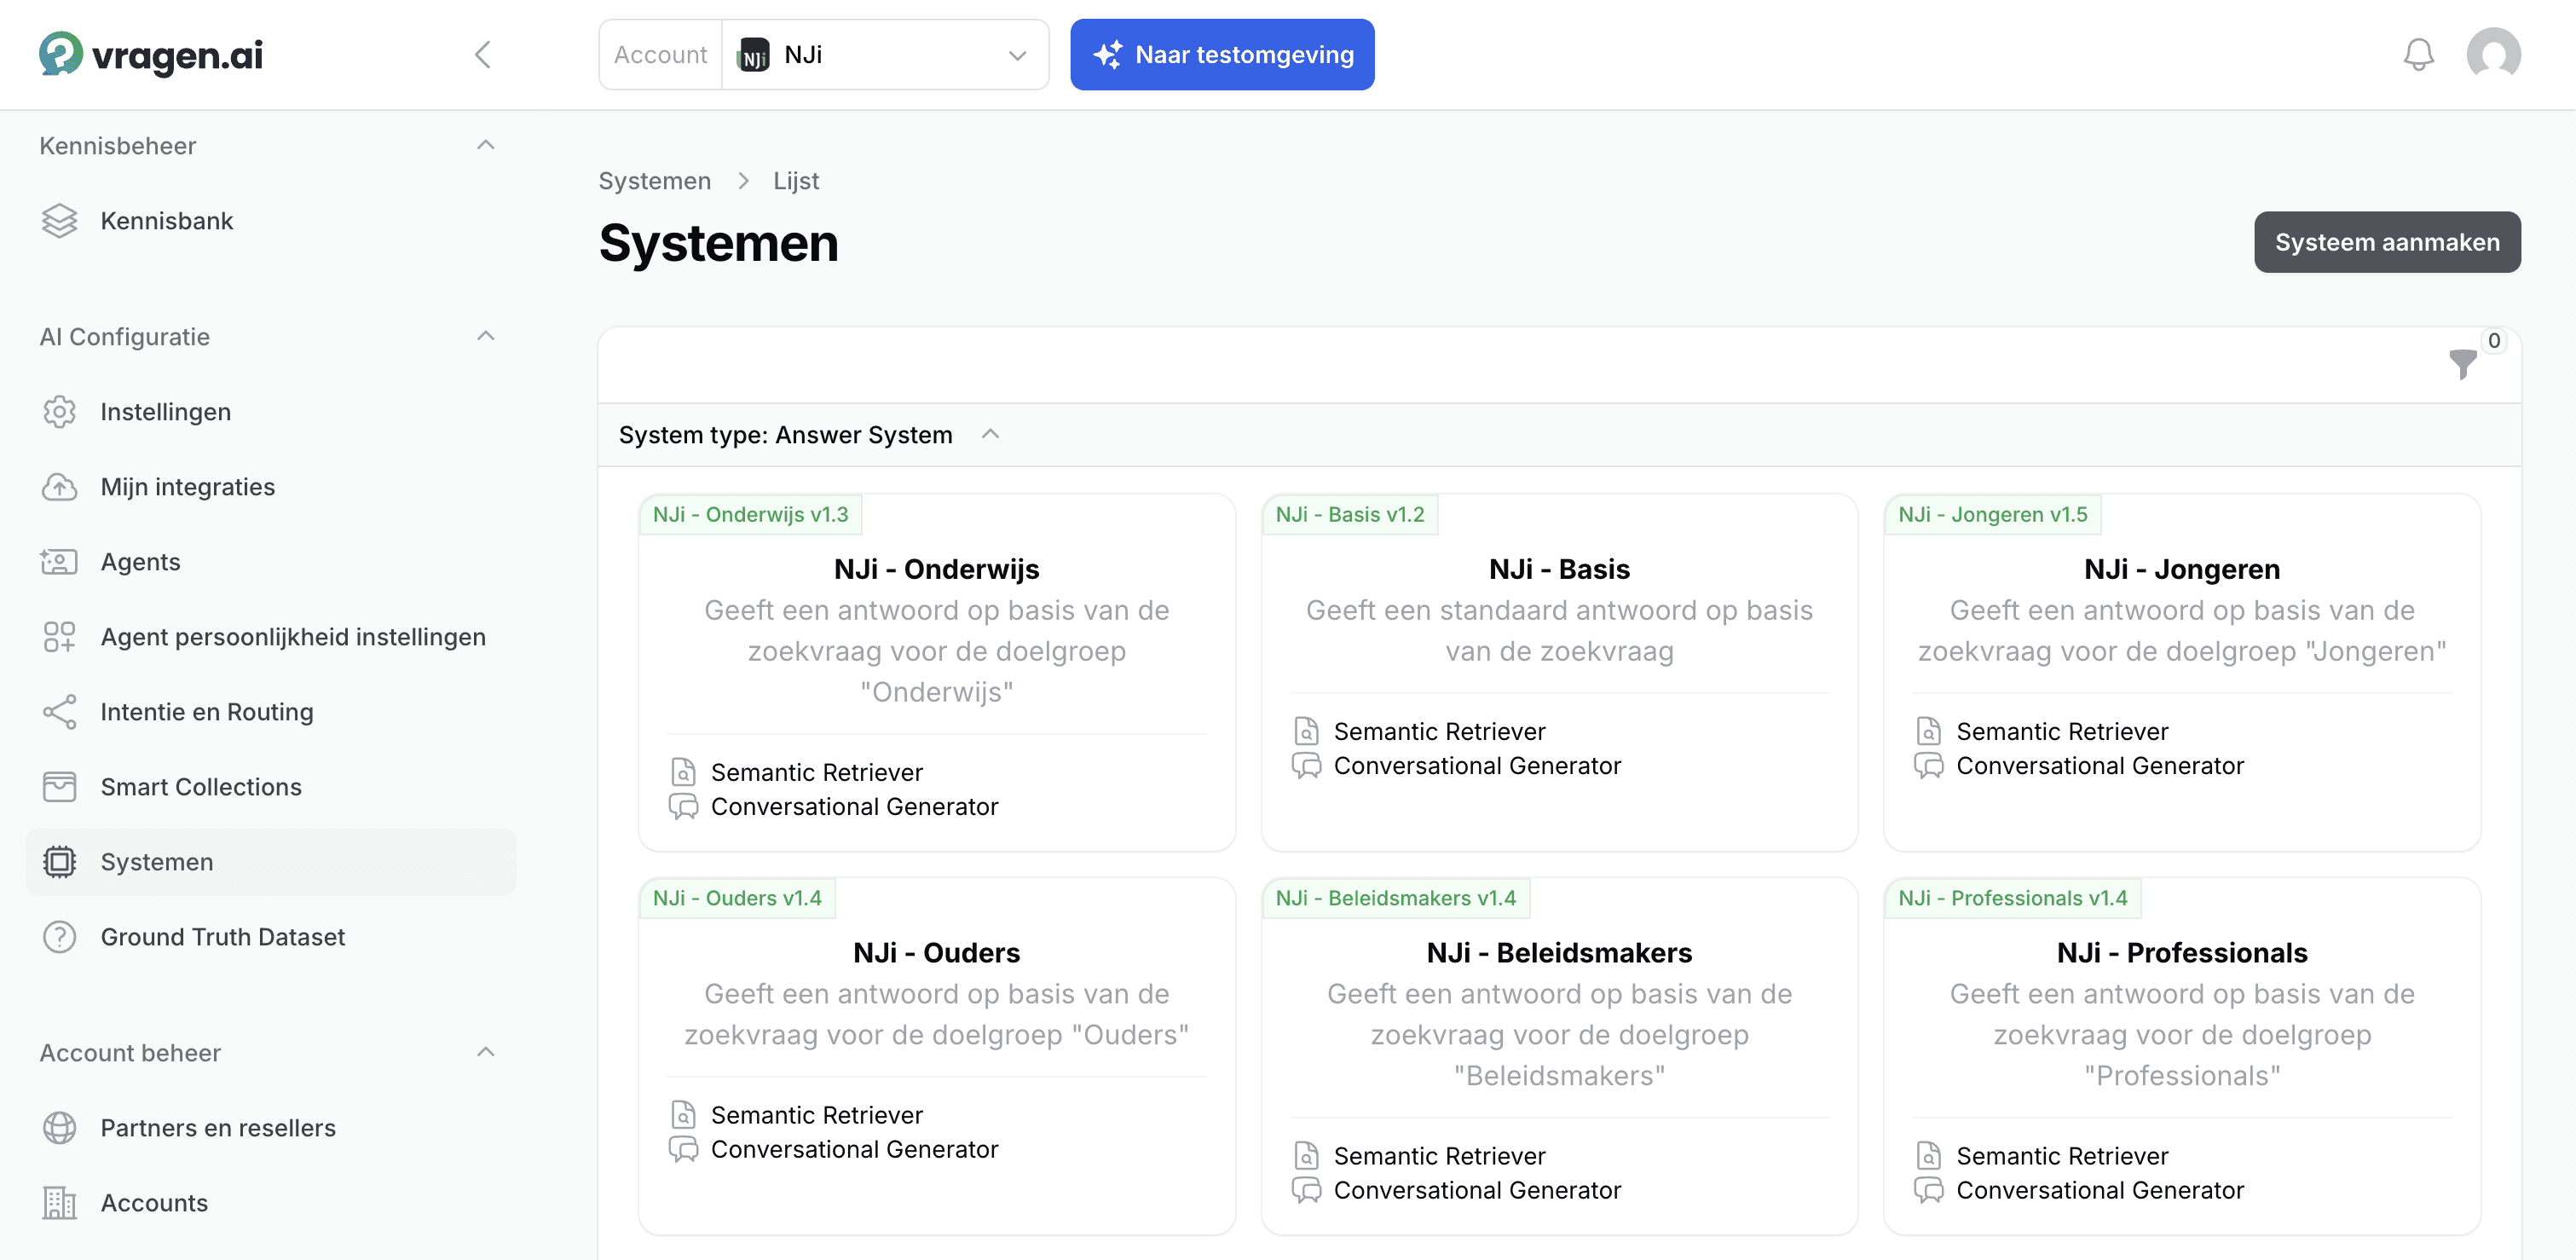Click the Agents icon in sidebar

pos(59,561)
